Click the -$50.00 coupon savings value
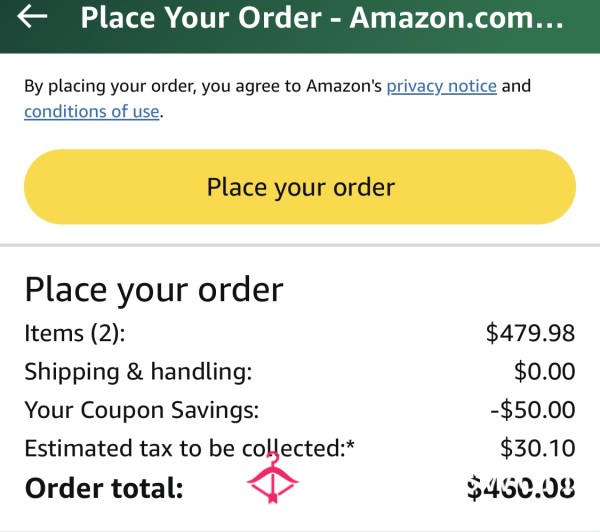This screenshot has height=532, width=600. 533,409
